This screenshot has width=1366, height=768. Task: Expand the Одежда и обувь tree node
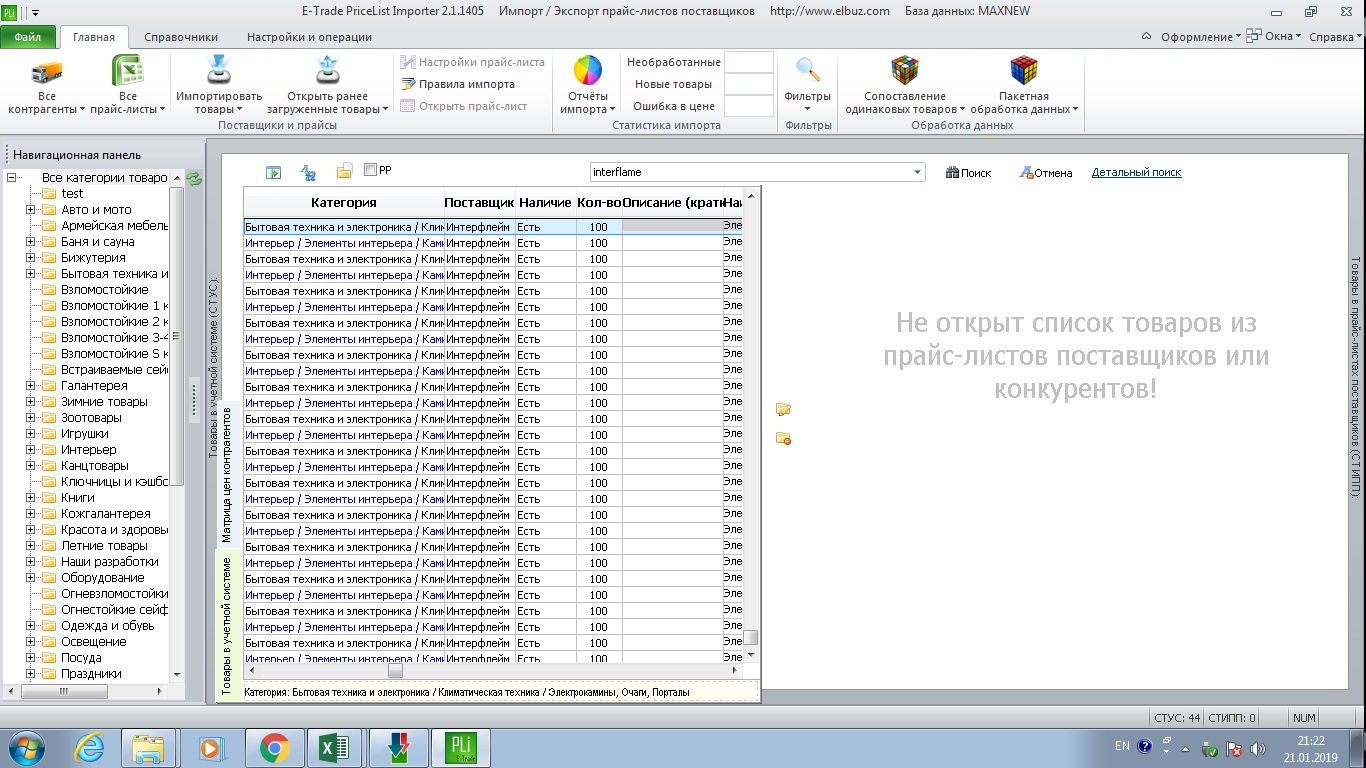30,626
